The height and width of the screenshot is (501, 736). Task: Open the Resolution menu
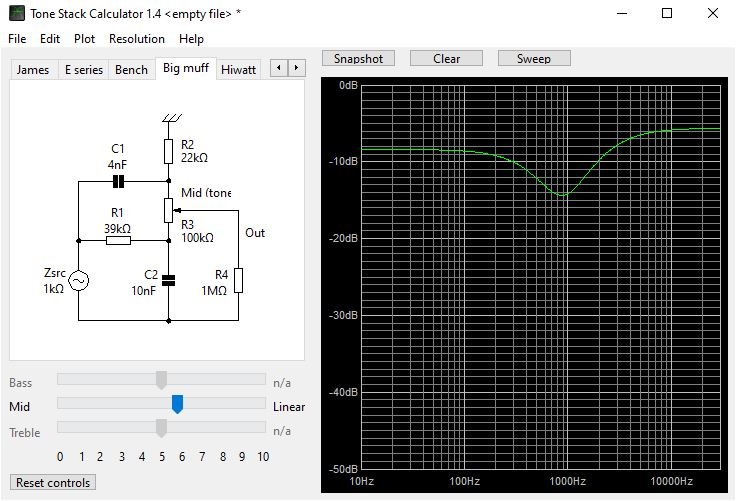click(x=137, y=39)
